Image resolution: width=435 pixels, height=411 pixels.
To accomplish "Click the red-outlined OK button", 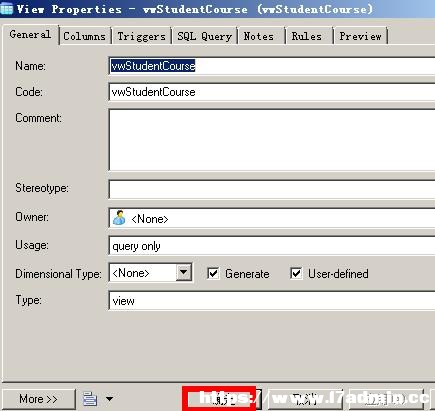I will tap(219, 399).
